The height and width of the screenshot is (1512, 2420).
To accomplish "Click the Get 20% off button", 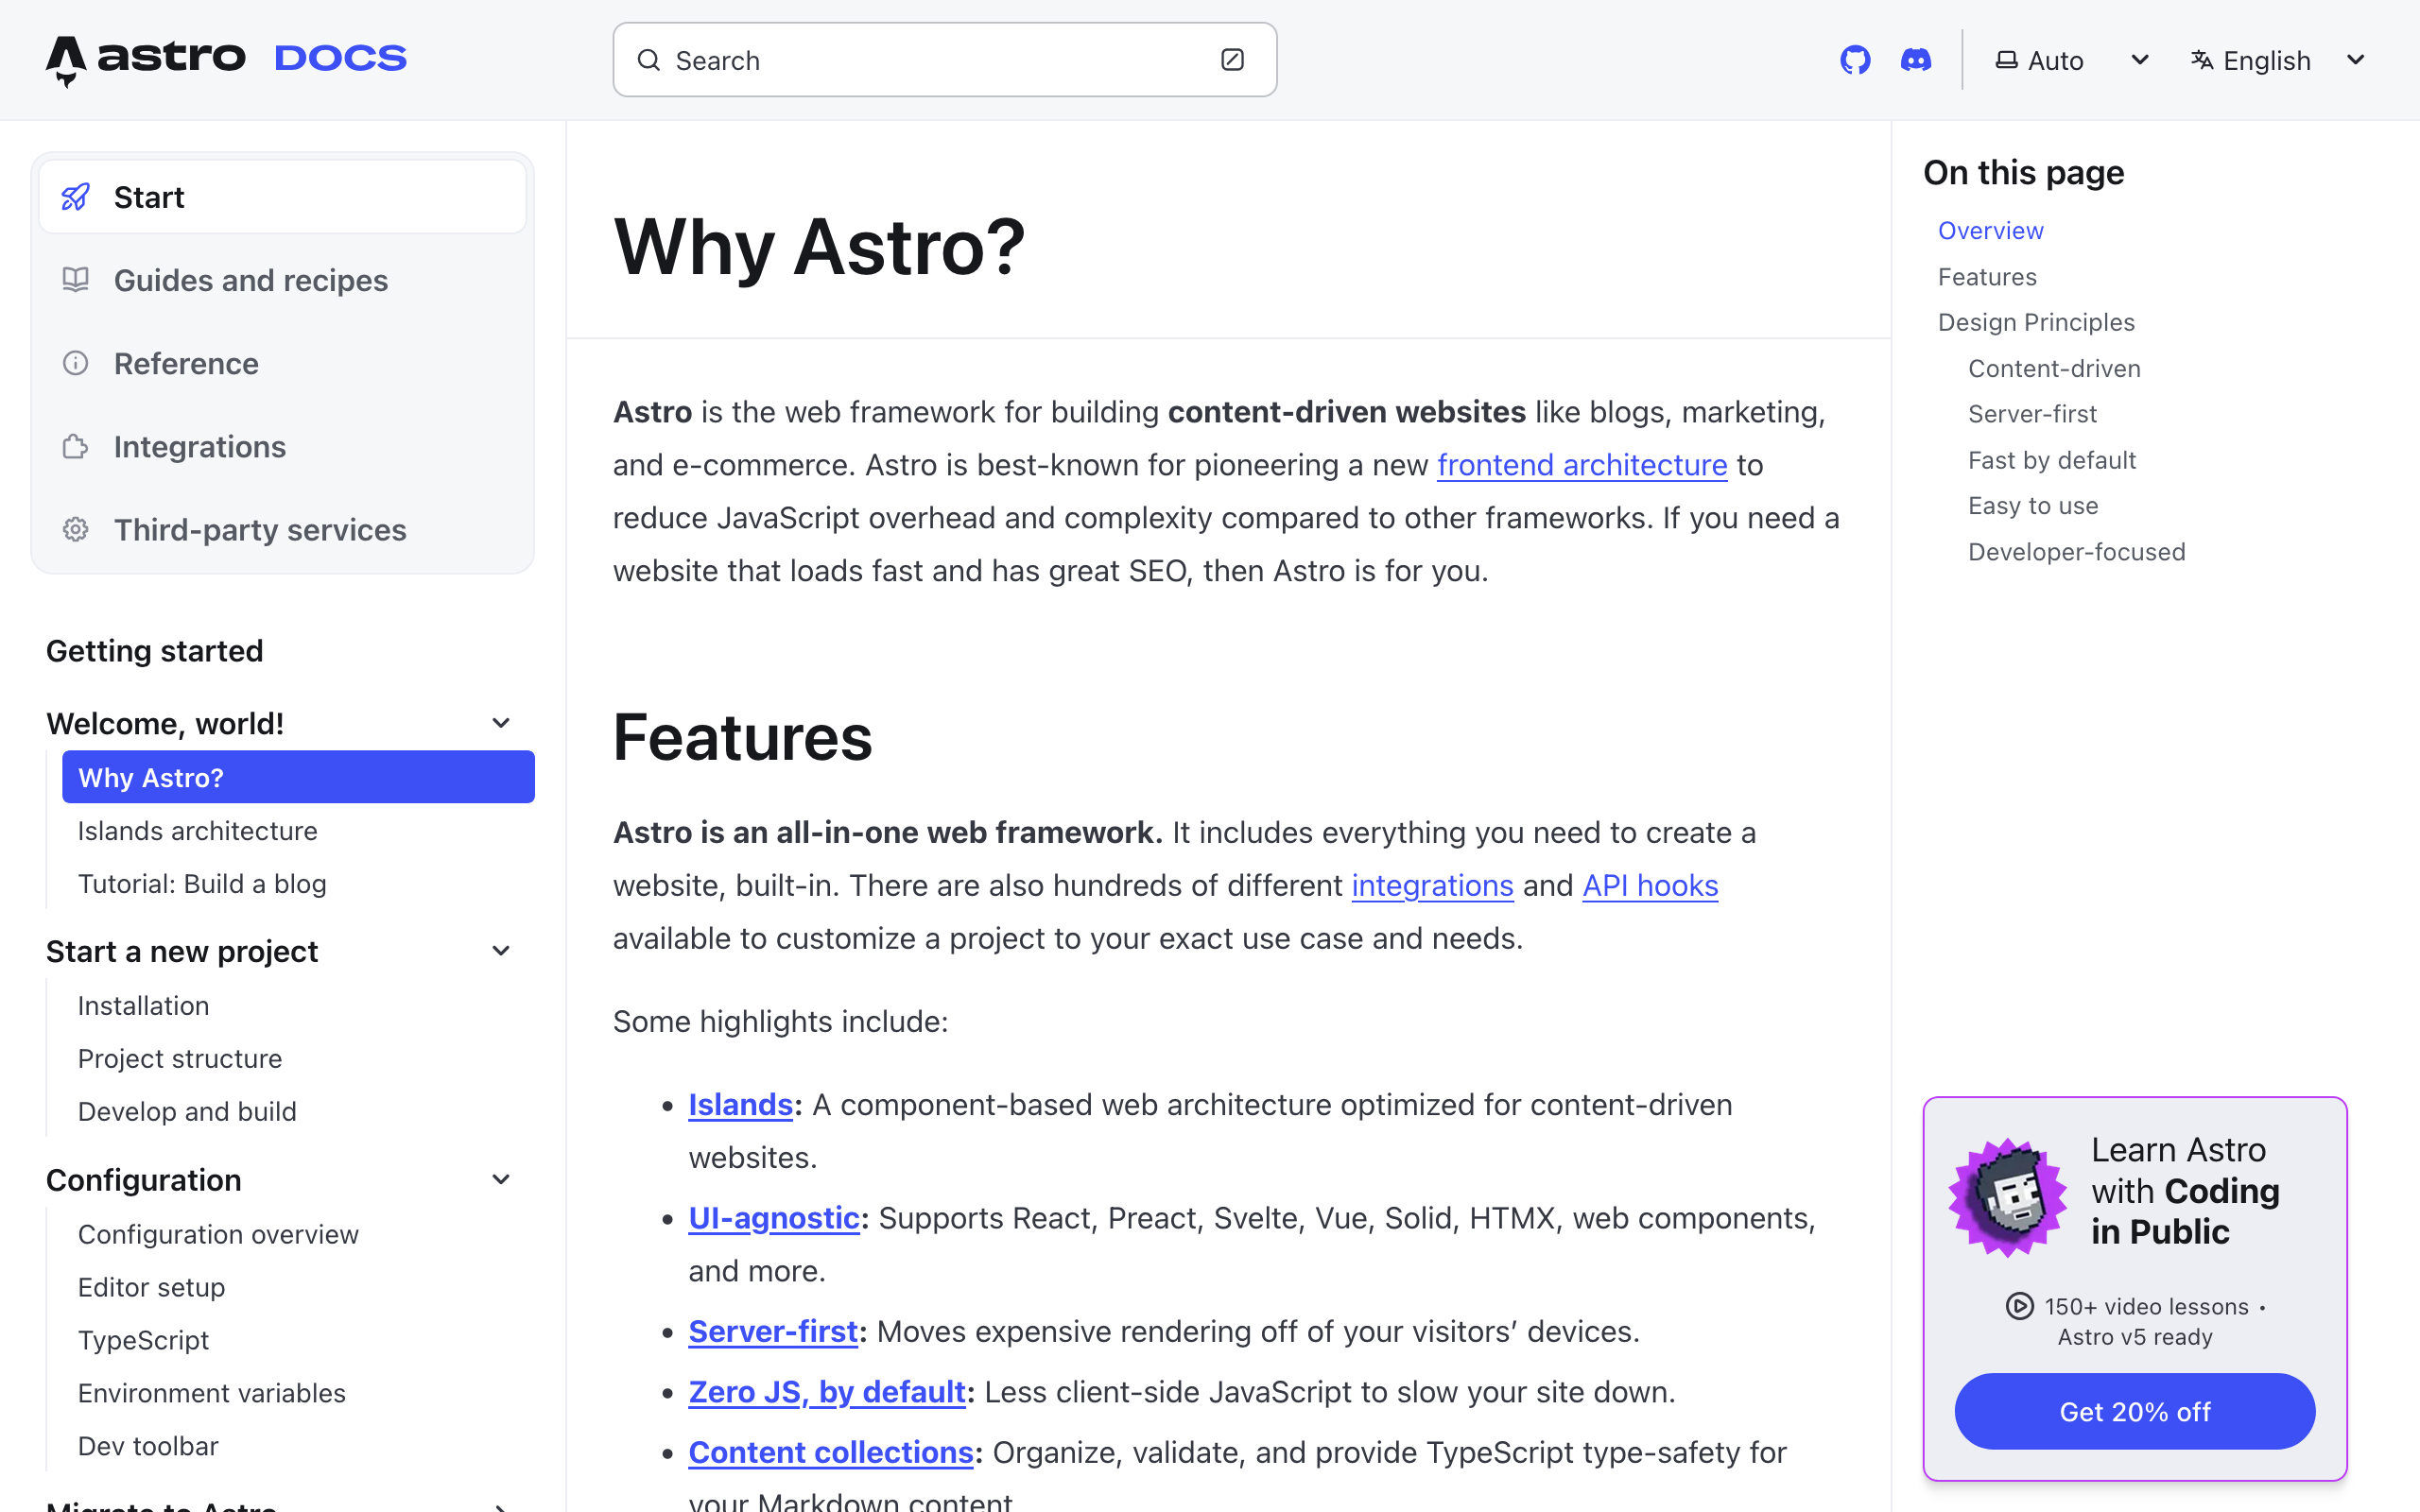I will coord(2134,1411).
